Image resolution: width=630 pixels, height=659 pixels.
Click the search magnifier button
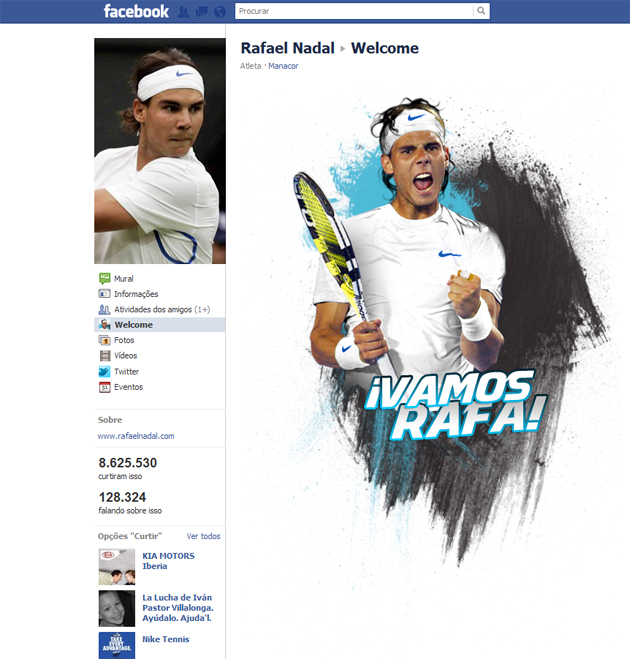[x=481, y=11]
